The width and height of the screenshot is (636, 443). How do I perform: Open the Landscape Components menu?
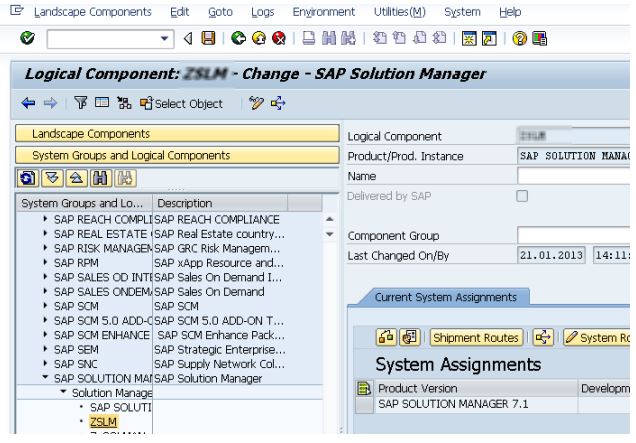point(92,12)
